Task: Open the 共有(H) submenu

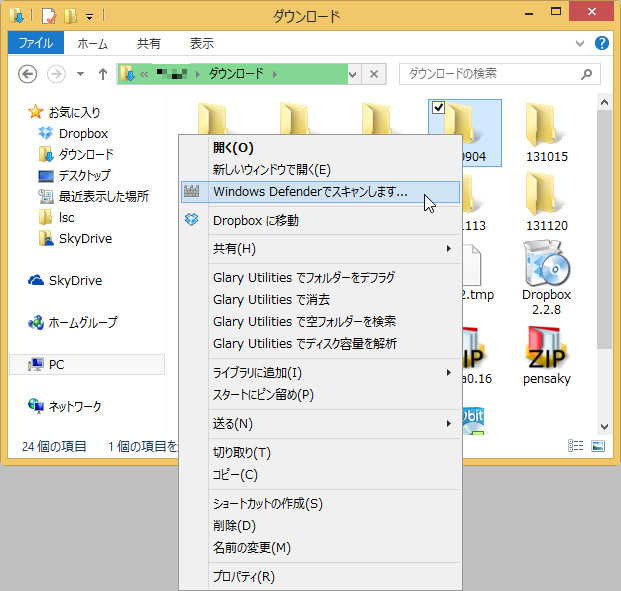Action: click(x=320, y=249)
